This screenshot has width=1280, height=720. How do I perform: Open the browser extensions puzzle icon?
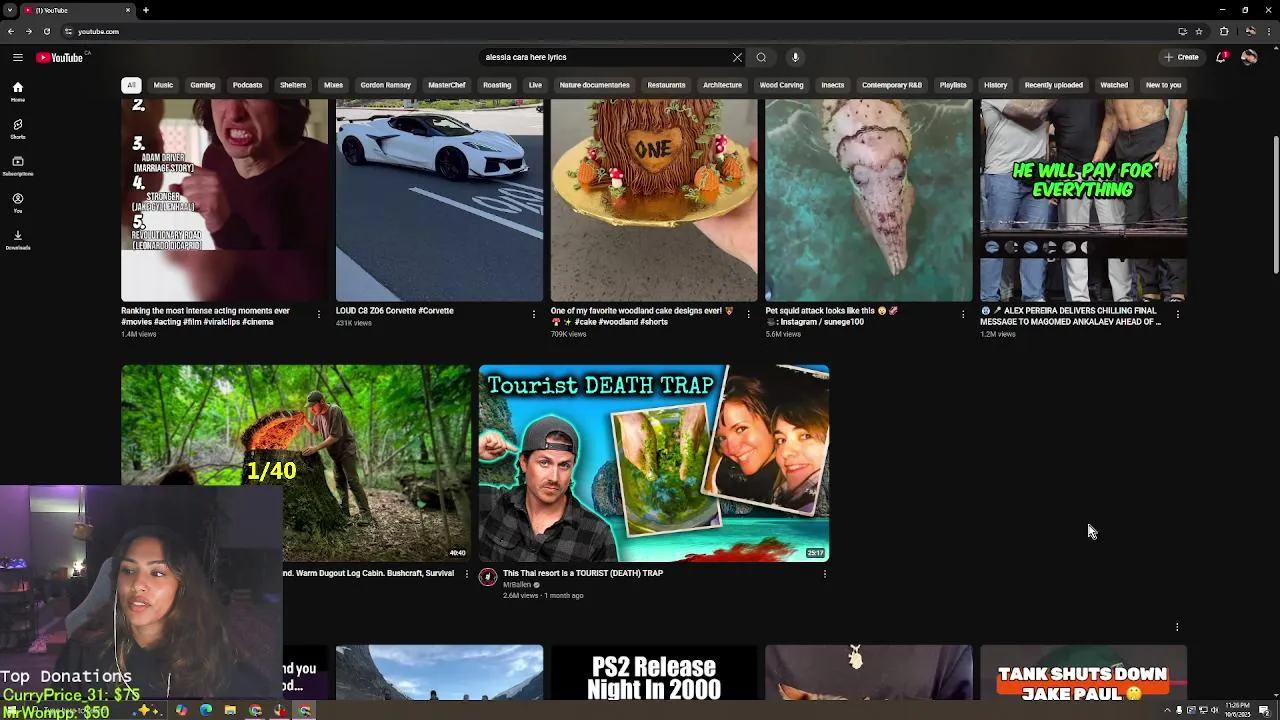[x=1224, y=31]
